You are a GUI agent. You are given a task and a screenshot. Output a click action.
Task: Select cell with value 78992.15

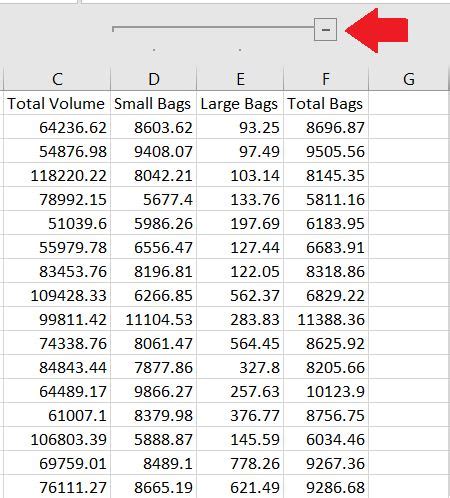[x=57, y=199]
